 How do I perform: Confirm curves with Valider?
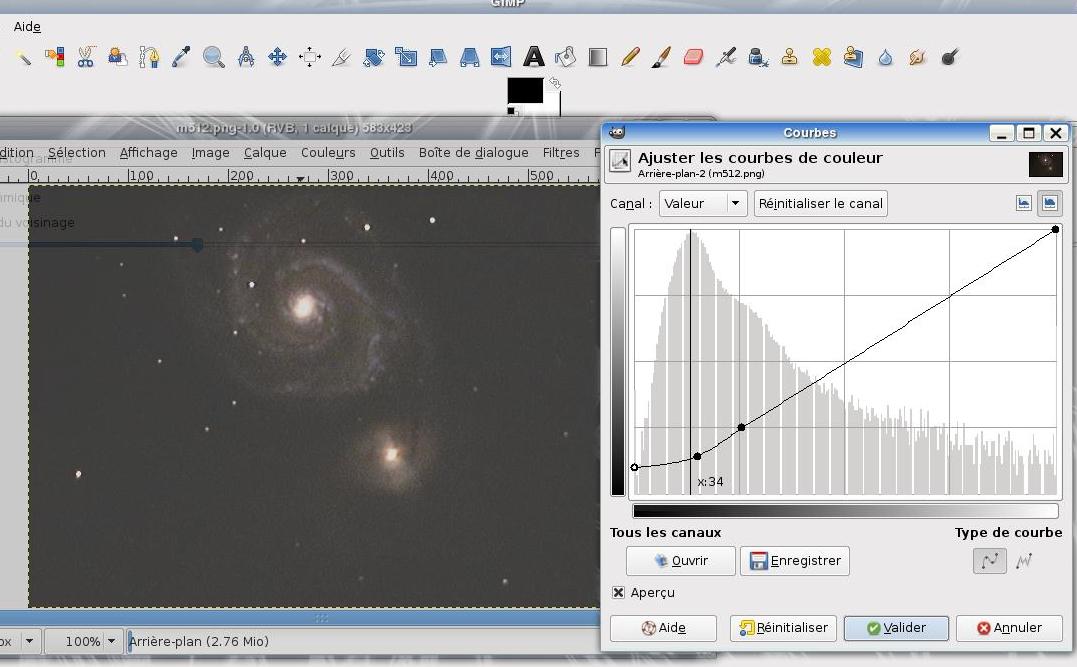pyautogui.click(x=896, y=628)
